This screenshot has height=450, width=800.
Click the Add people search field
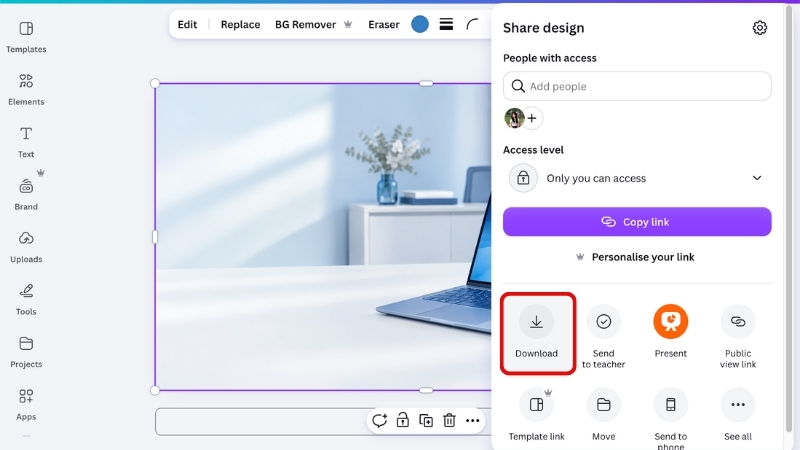click(637, 86)
